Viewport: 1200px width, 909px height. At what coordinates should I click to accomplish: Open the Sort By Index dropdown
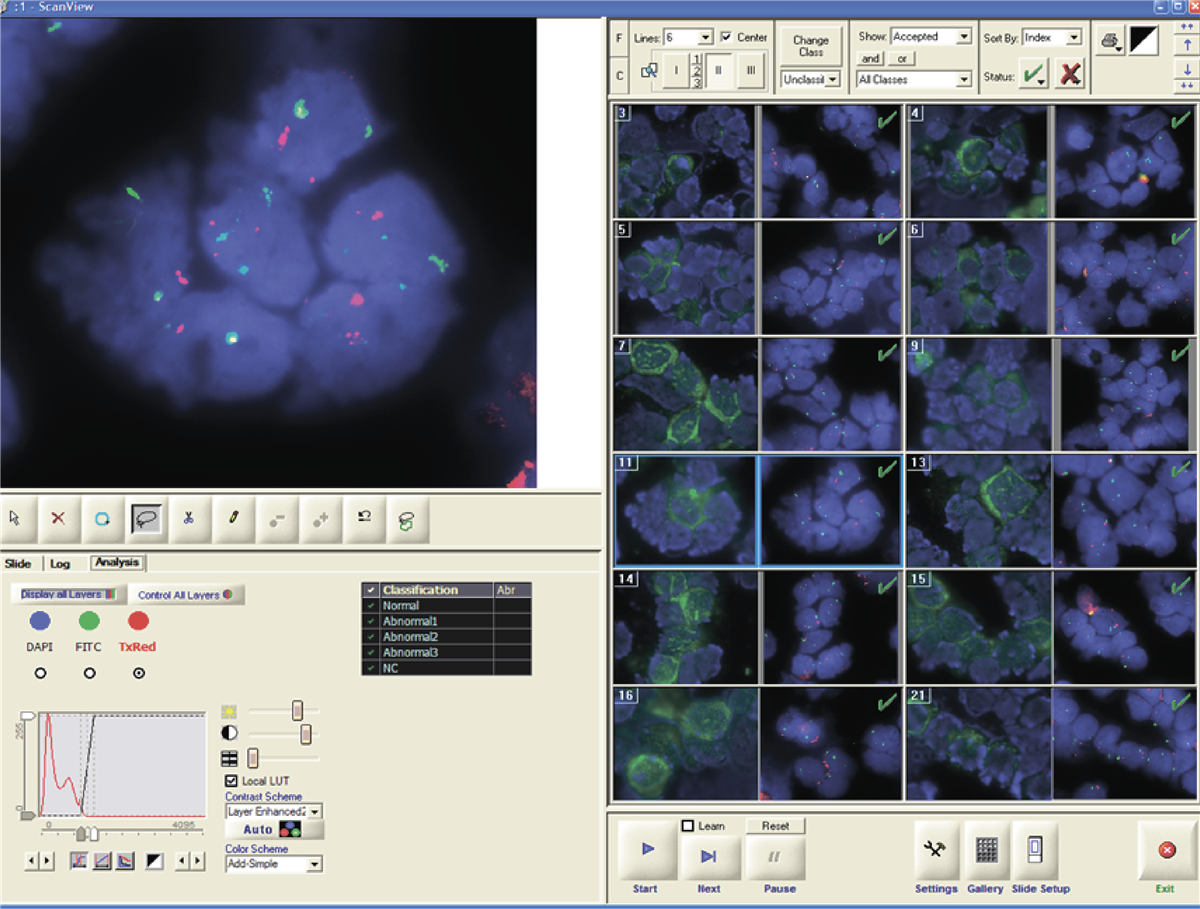click(x=1074, y=37)
